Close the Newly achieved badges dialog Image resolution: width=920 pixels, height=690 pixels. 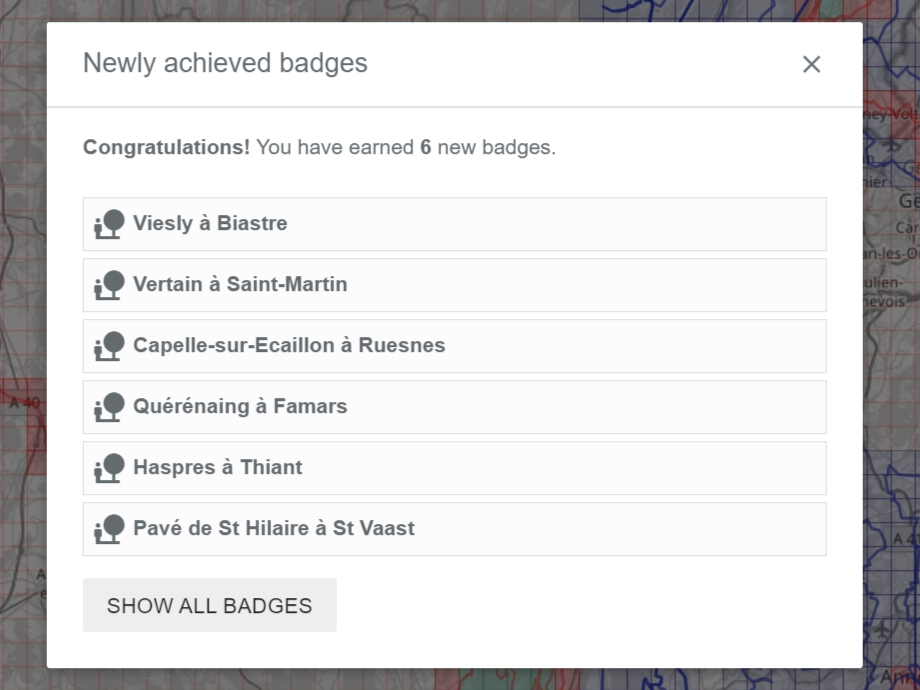811,64
